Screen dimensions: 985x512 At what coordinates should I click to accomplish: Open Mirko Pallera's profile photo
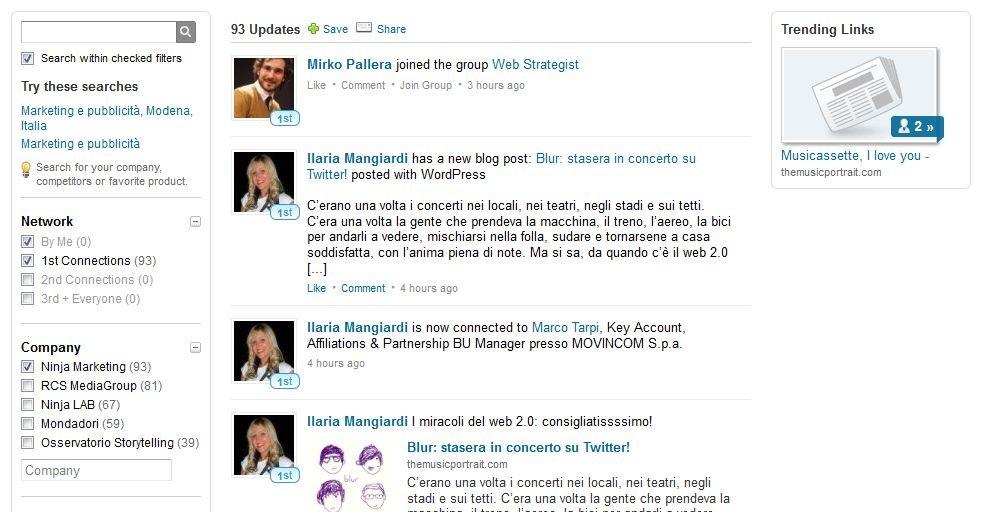coord(264,88)
